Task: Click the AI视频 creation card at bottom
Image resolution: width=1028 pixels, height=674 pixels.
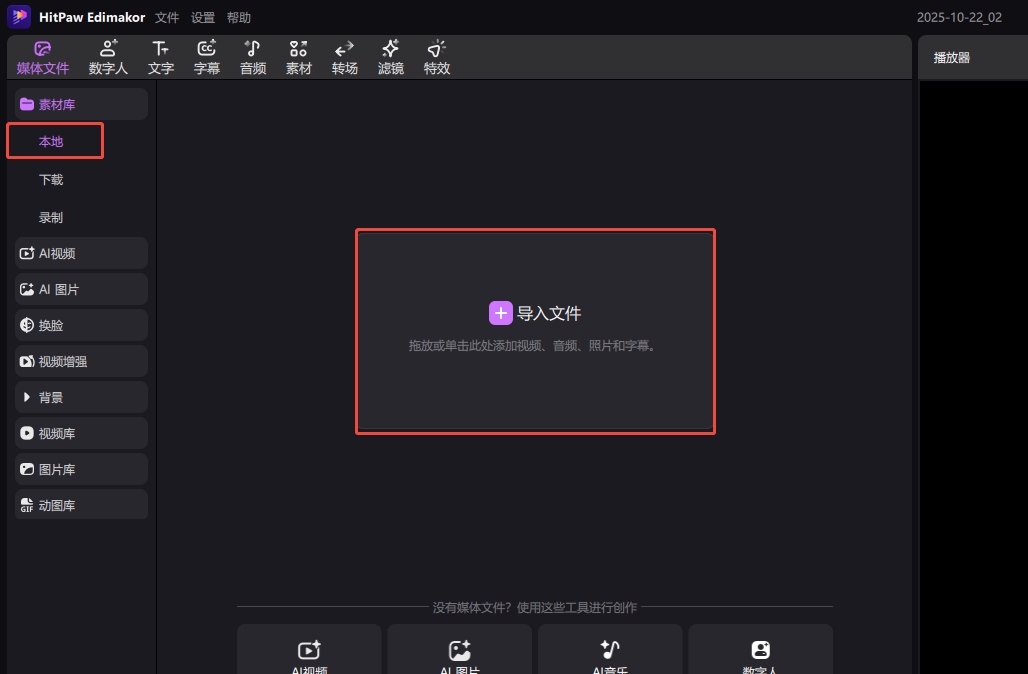Action: (x=309, y=655)
